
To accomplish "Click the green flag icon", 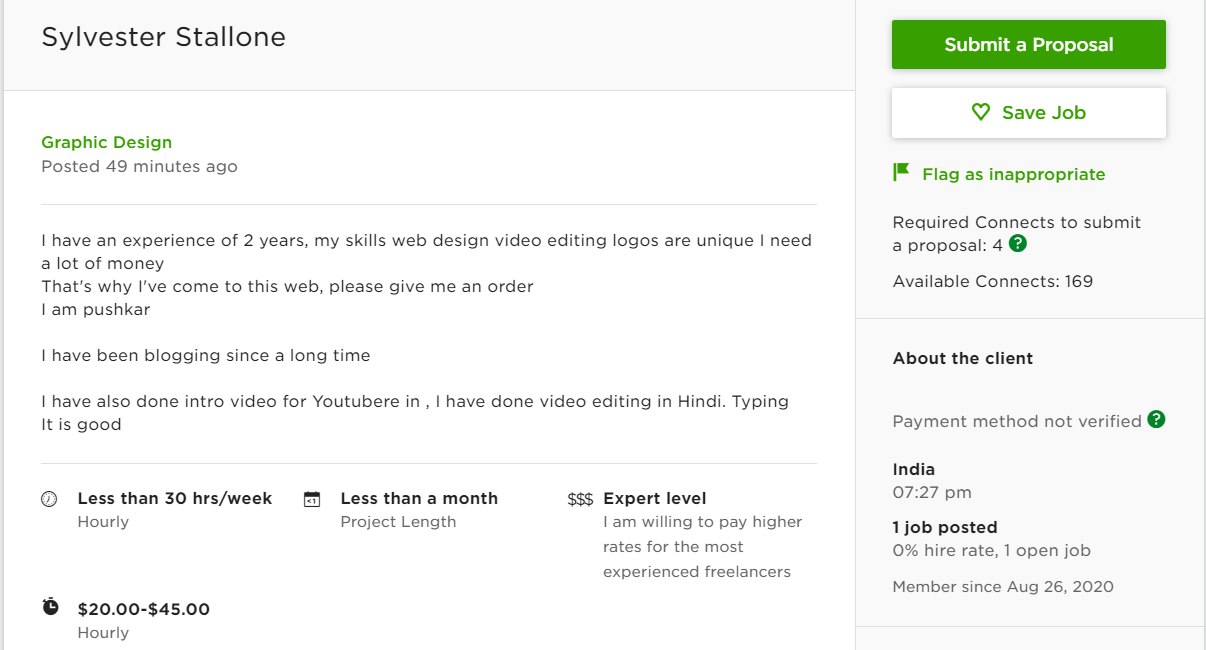I will [901, 173].
